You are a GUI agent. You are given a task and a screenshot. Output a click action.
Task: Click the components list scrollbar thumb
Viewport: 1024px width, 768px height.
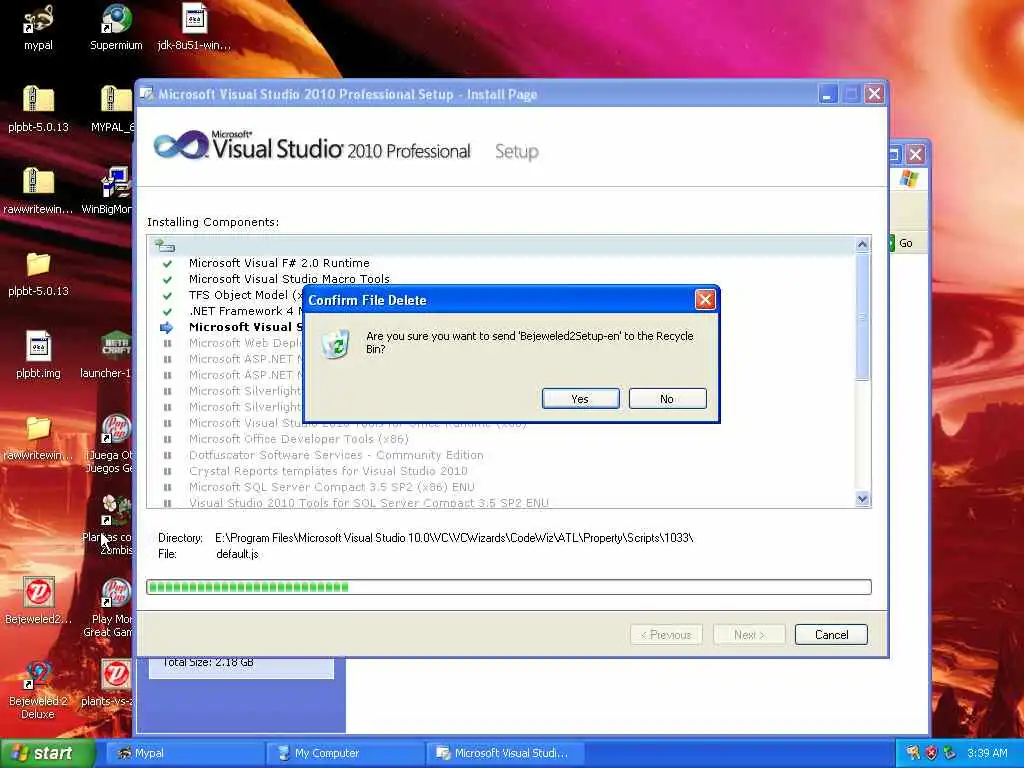[x=862, y=317]
